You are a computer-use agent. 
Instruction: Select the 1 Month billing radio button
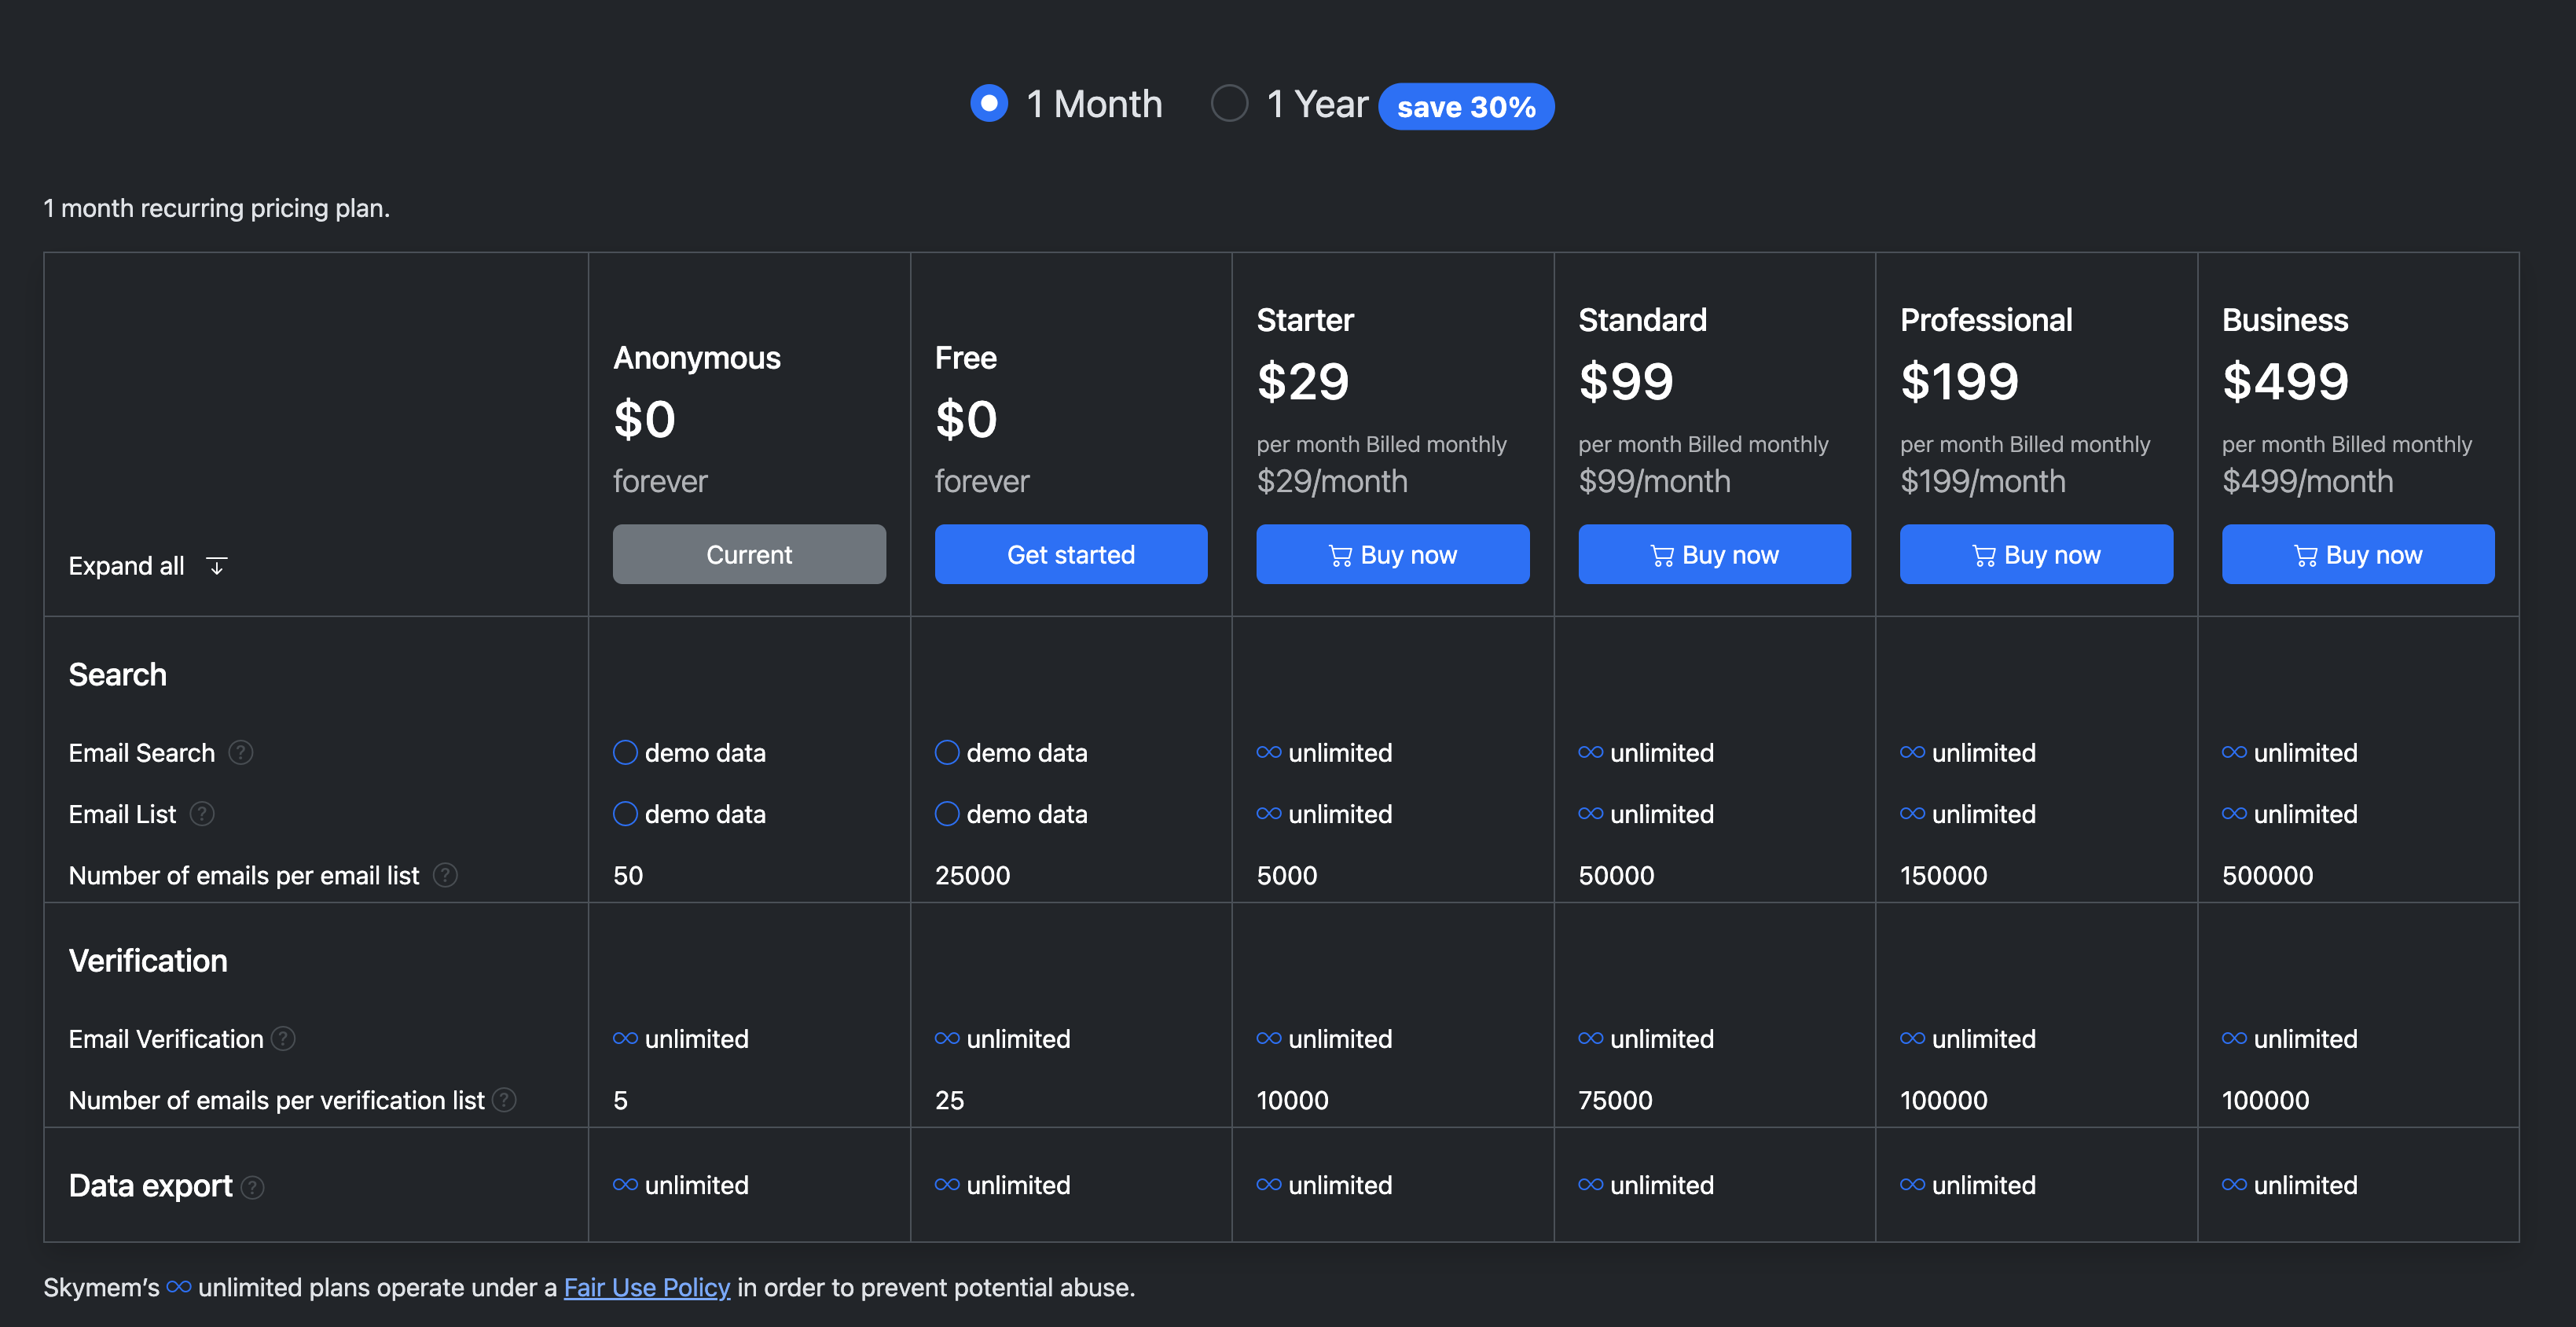coord(989,103)
